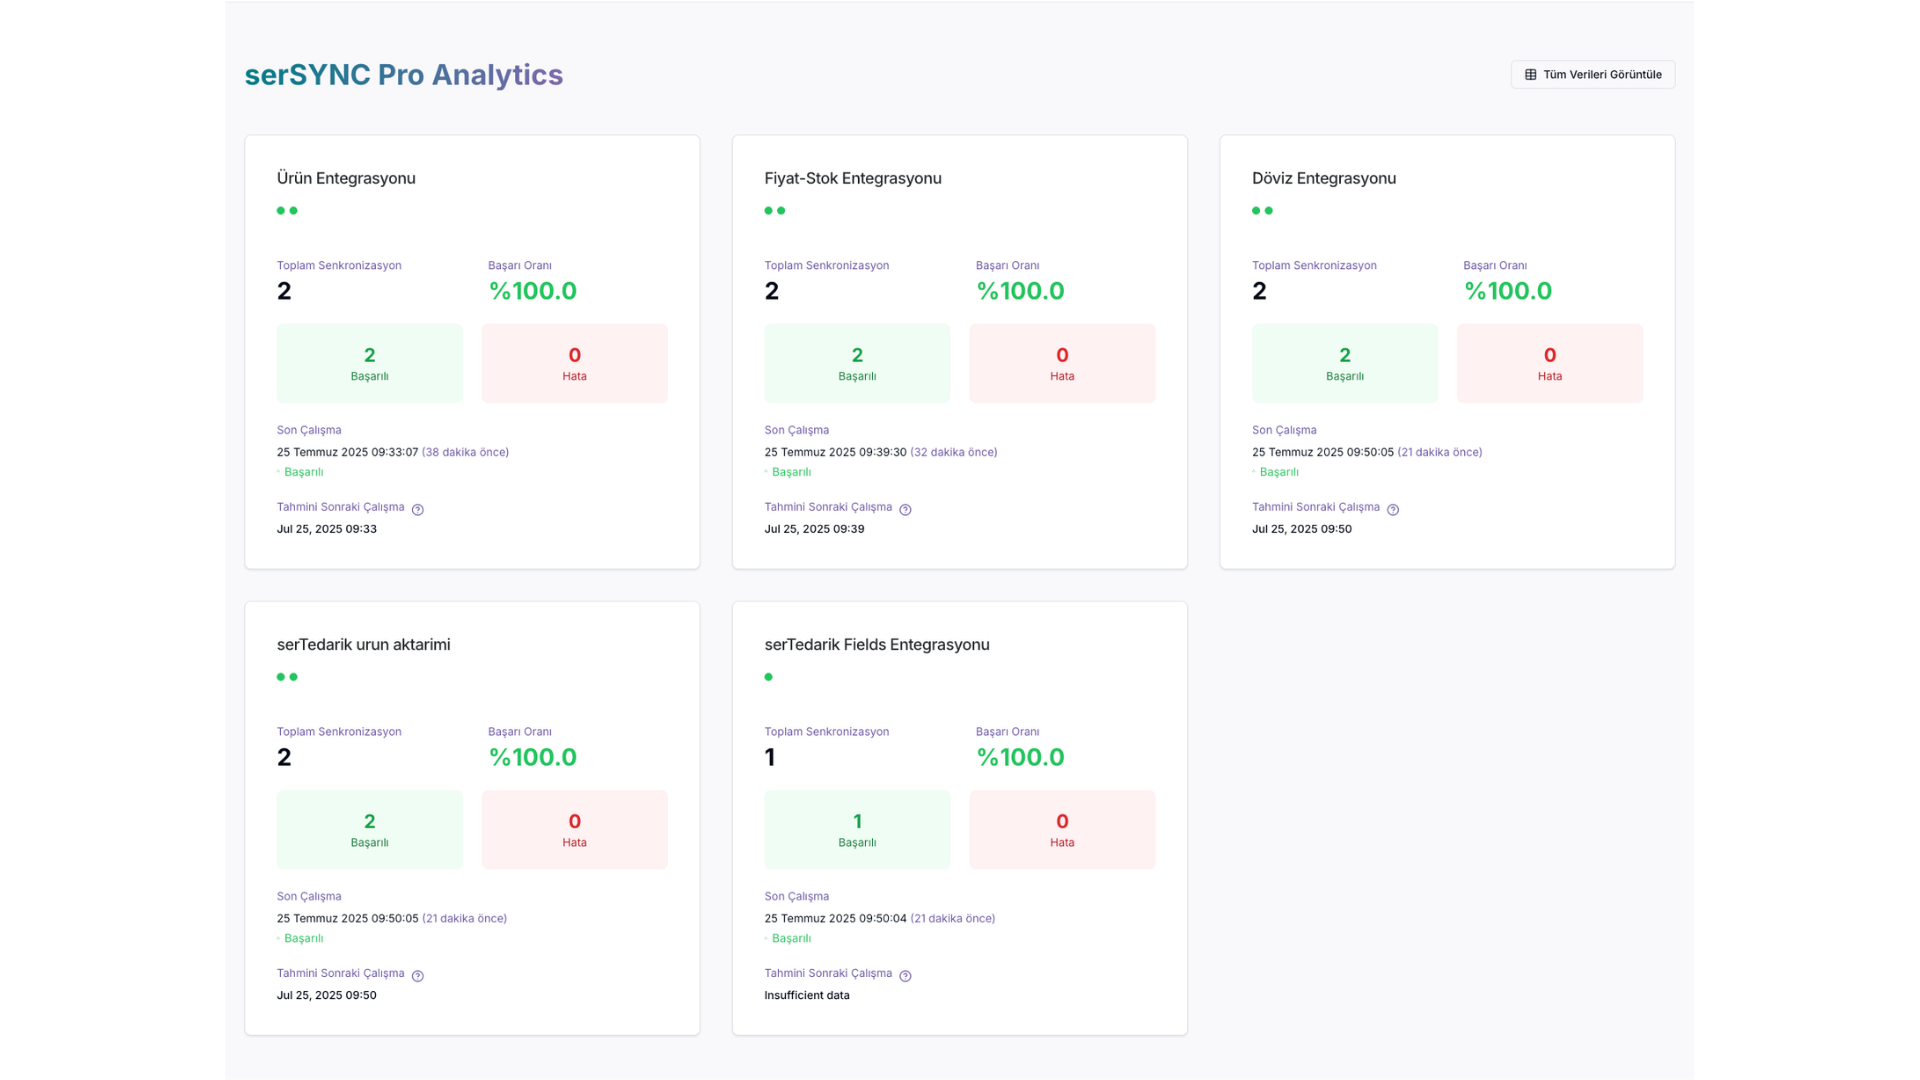Click Hata box in Fiyat-Stok Entegrasyonu card
The image size is (1920, 1080).
point(1062,363)
